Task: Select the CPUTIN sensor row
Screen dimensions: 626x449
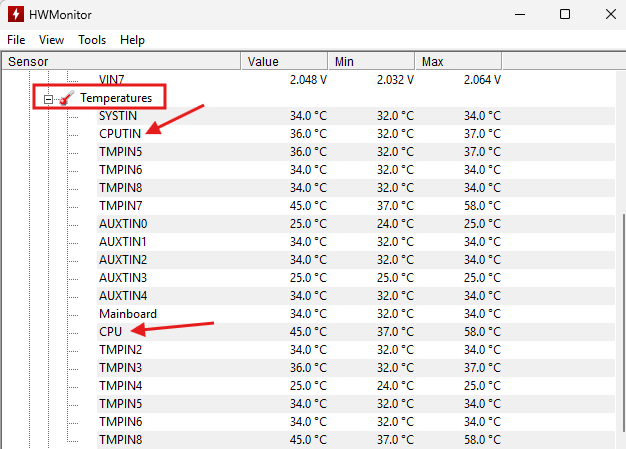Action: (x=355, y=134)
